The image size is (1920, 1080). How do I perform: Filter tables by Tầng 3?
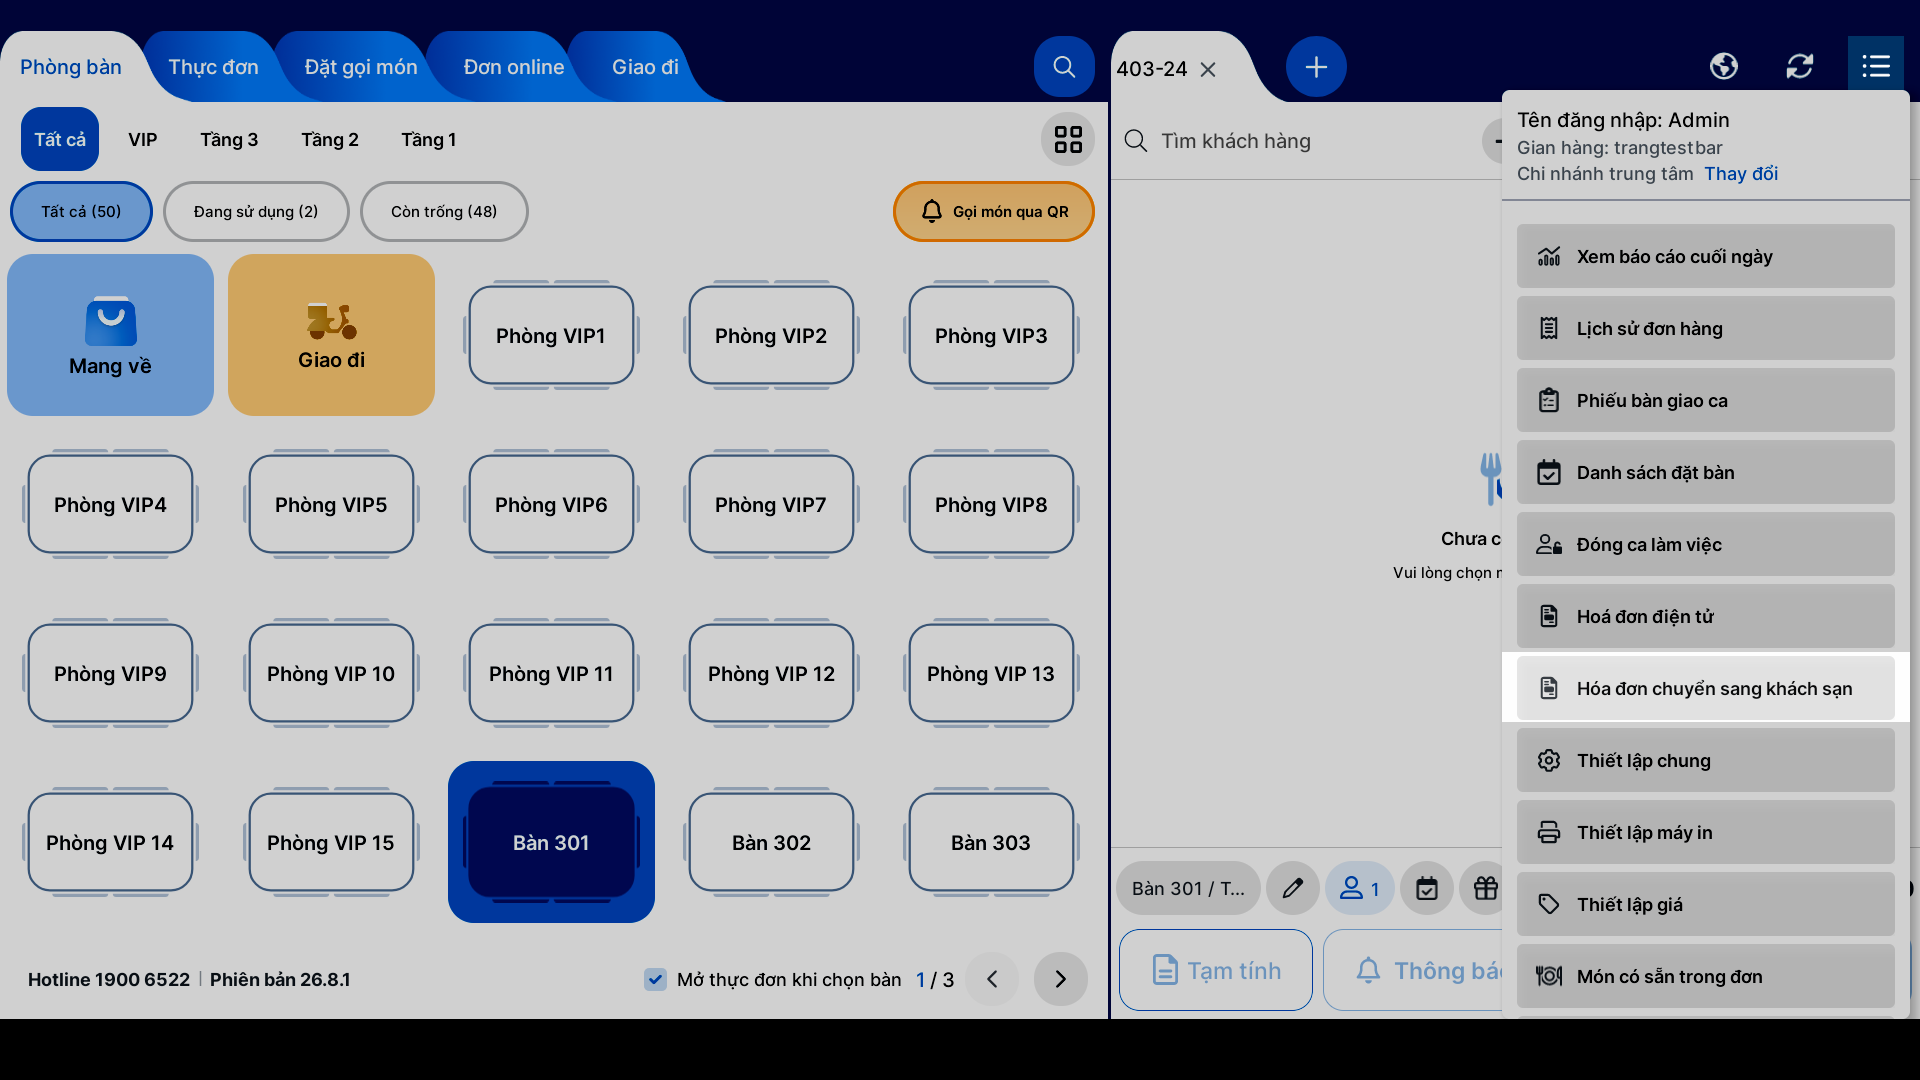pos(229,139)
